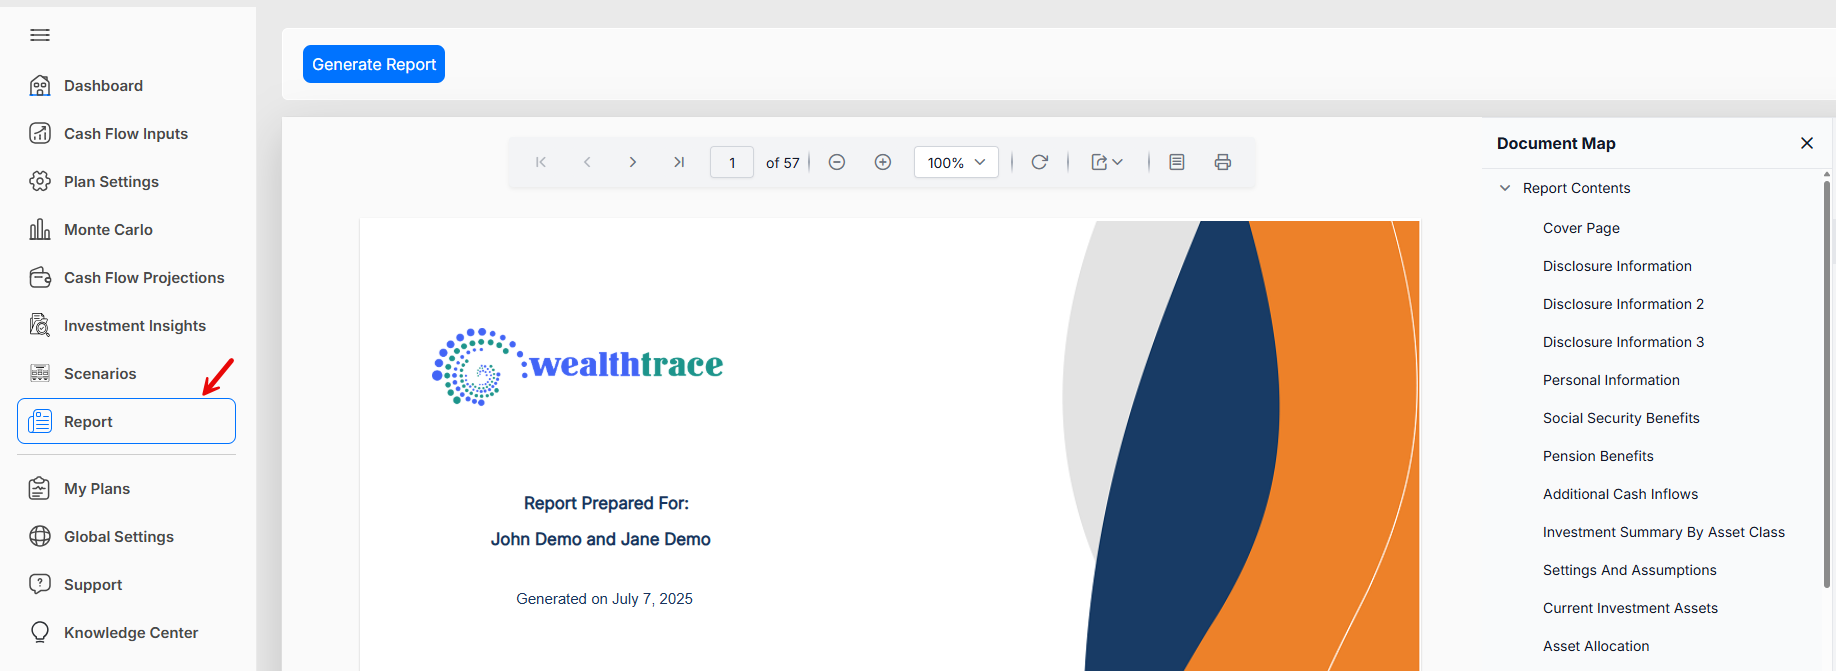This screenshot has height=671, width=1836.
Task: Click the Document Map panel title
Action: click(x=1556, y=143)
